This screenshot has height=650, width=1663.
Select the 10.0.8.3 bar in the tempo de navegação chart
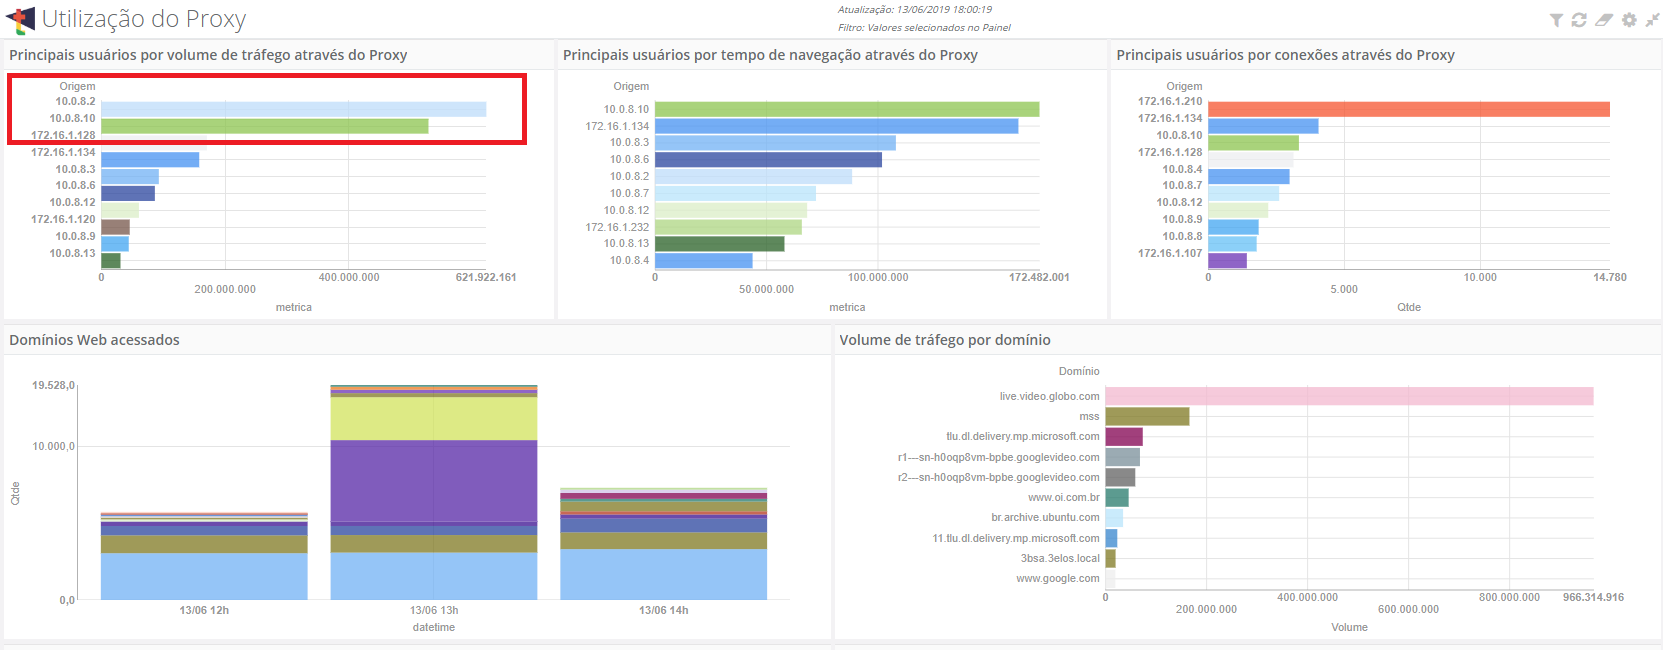pyautogui.click(x=775, y=143)
